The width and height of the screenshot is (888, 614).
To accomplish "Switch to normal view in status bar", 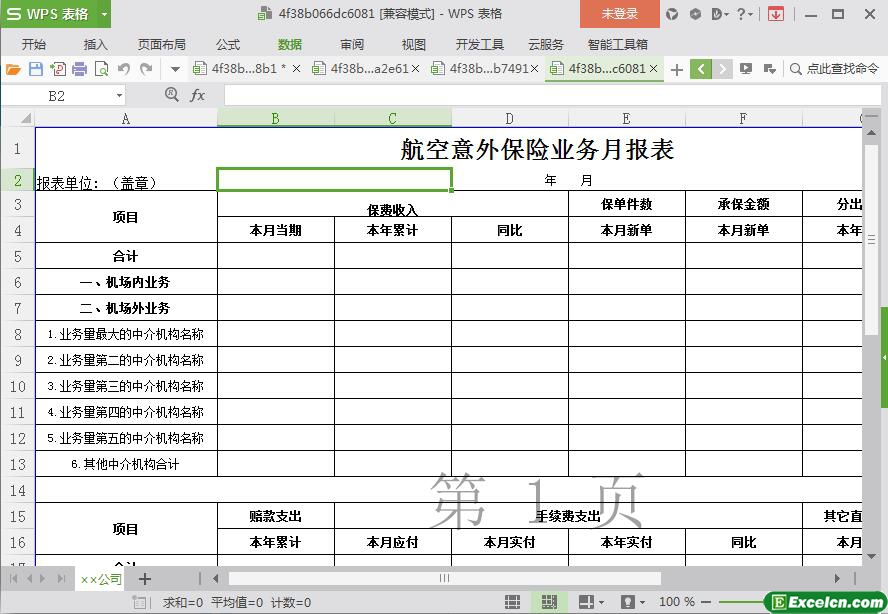I will click(513, 602).
